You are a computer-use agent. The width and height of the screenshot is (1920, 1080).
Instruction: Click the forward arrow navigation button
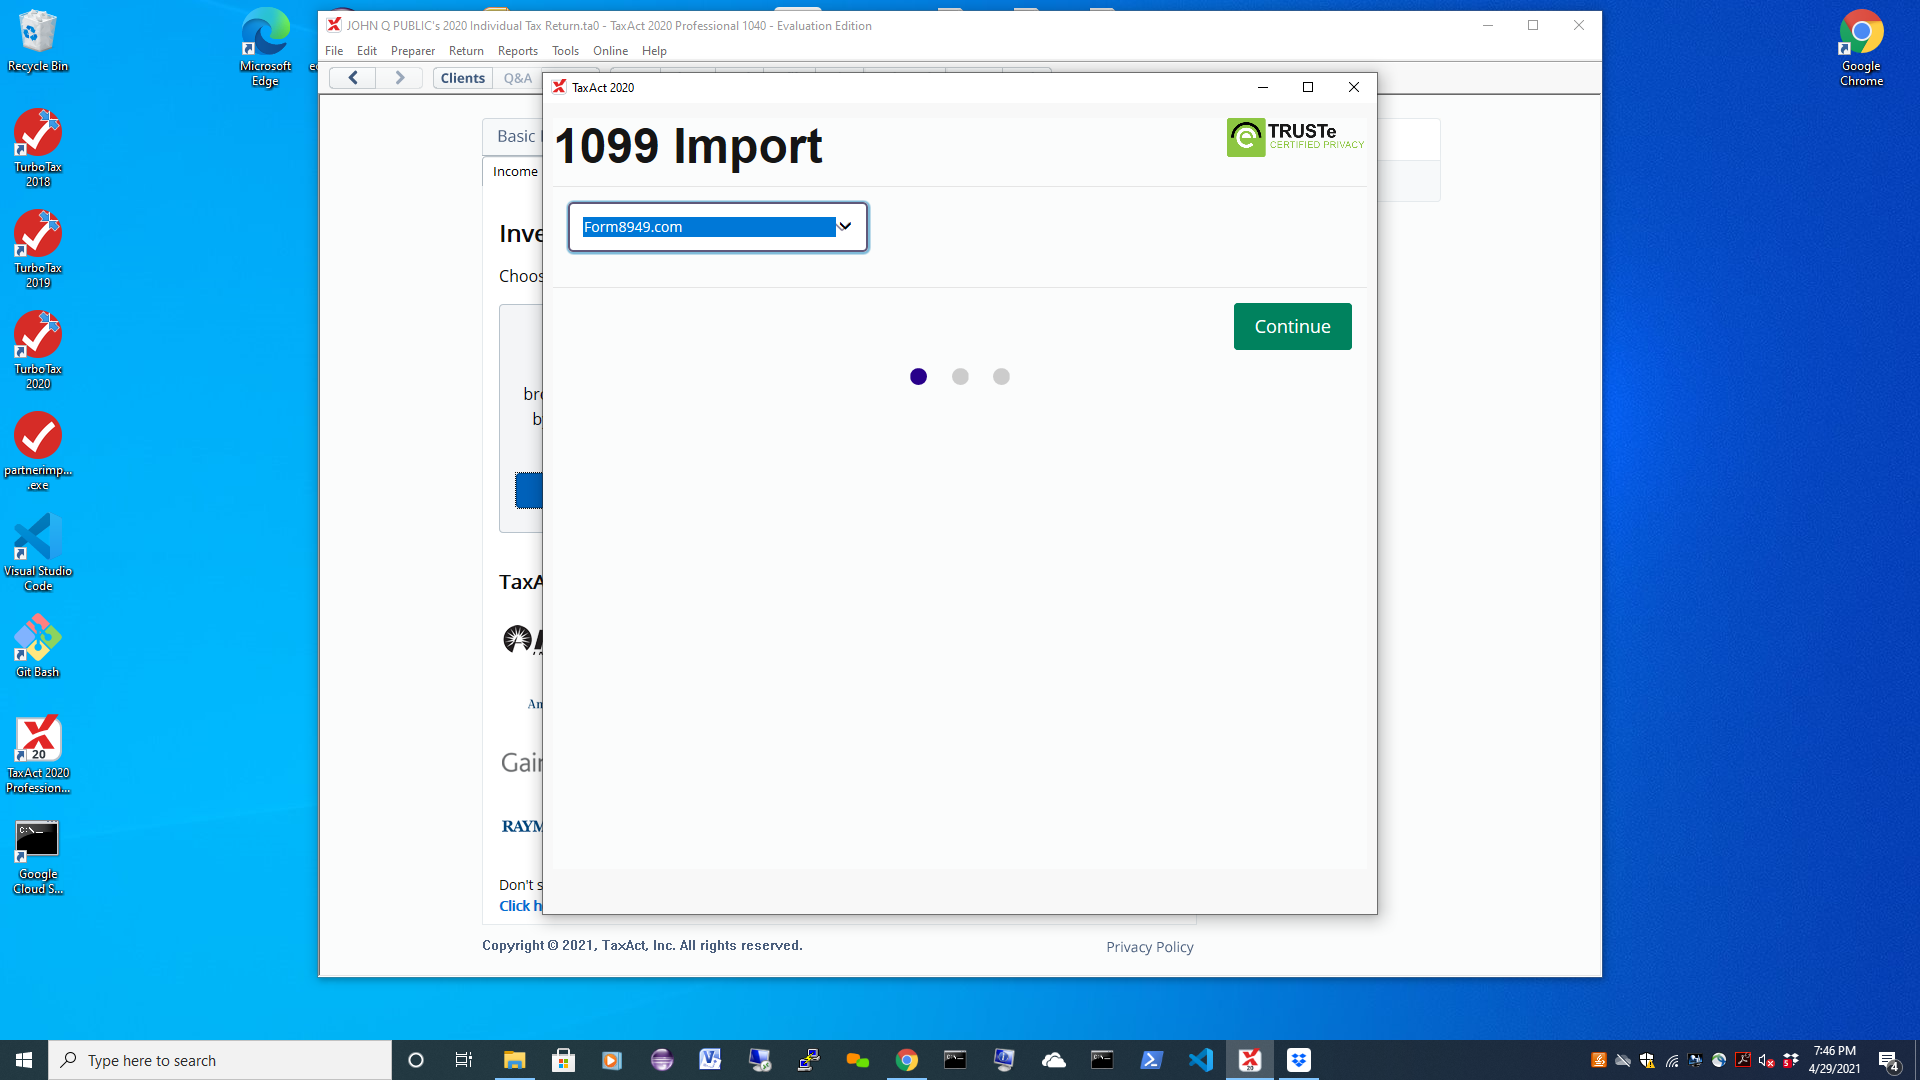tap(400, 78)
